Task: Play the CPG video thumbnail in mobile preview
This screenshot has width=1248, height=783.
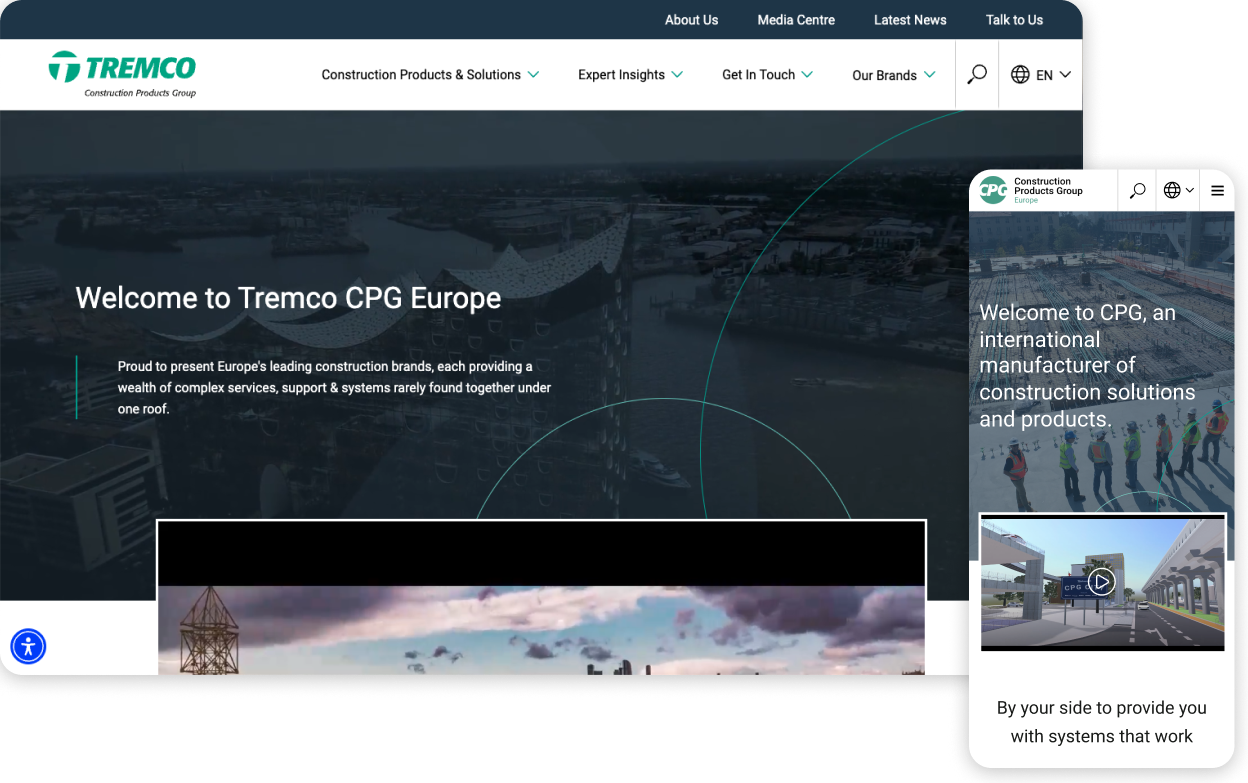Action: [1102, 581]
